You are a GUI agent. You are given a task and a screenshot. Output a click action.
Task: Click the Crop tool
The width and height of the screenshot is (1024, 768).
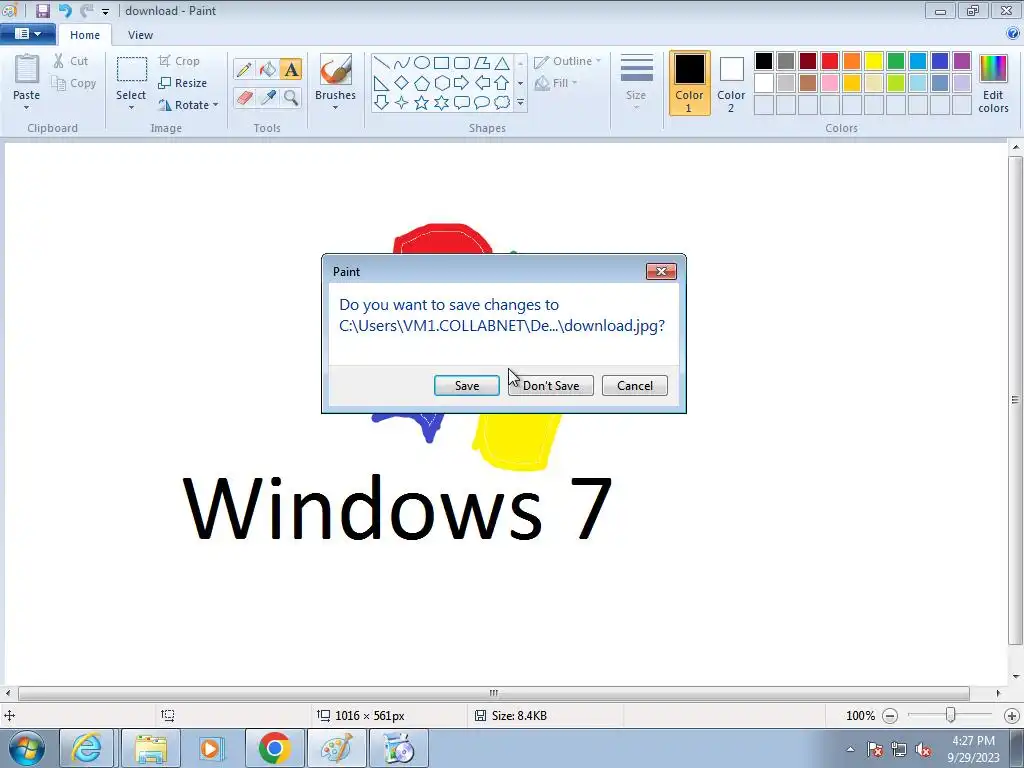click(x=179, y=61)
